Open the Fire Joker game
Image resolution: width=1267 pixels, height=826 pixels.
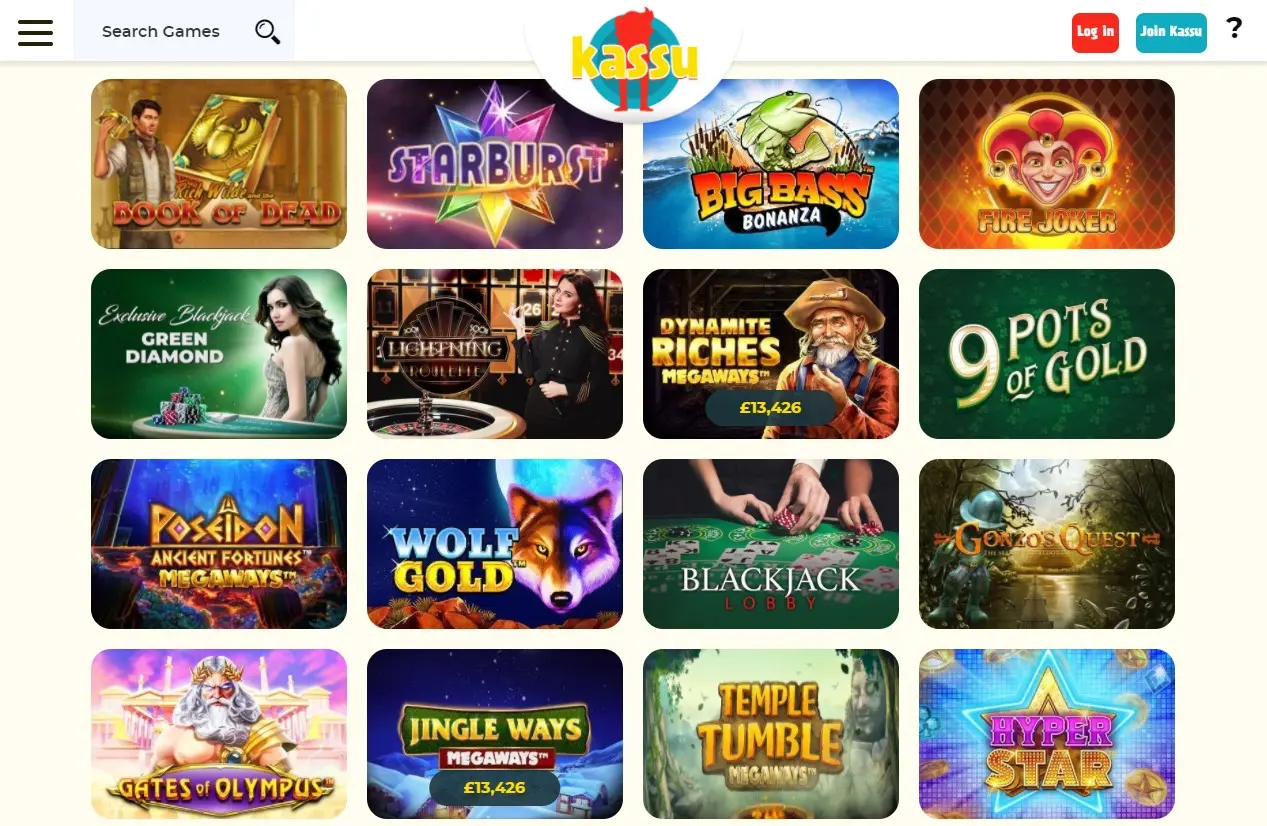pos(1047,164)
